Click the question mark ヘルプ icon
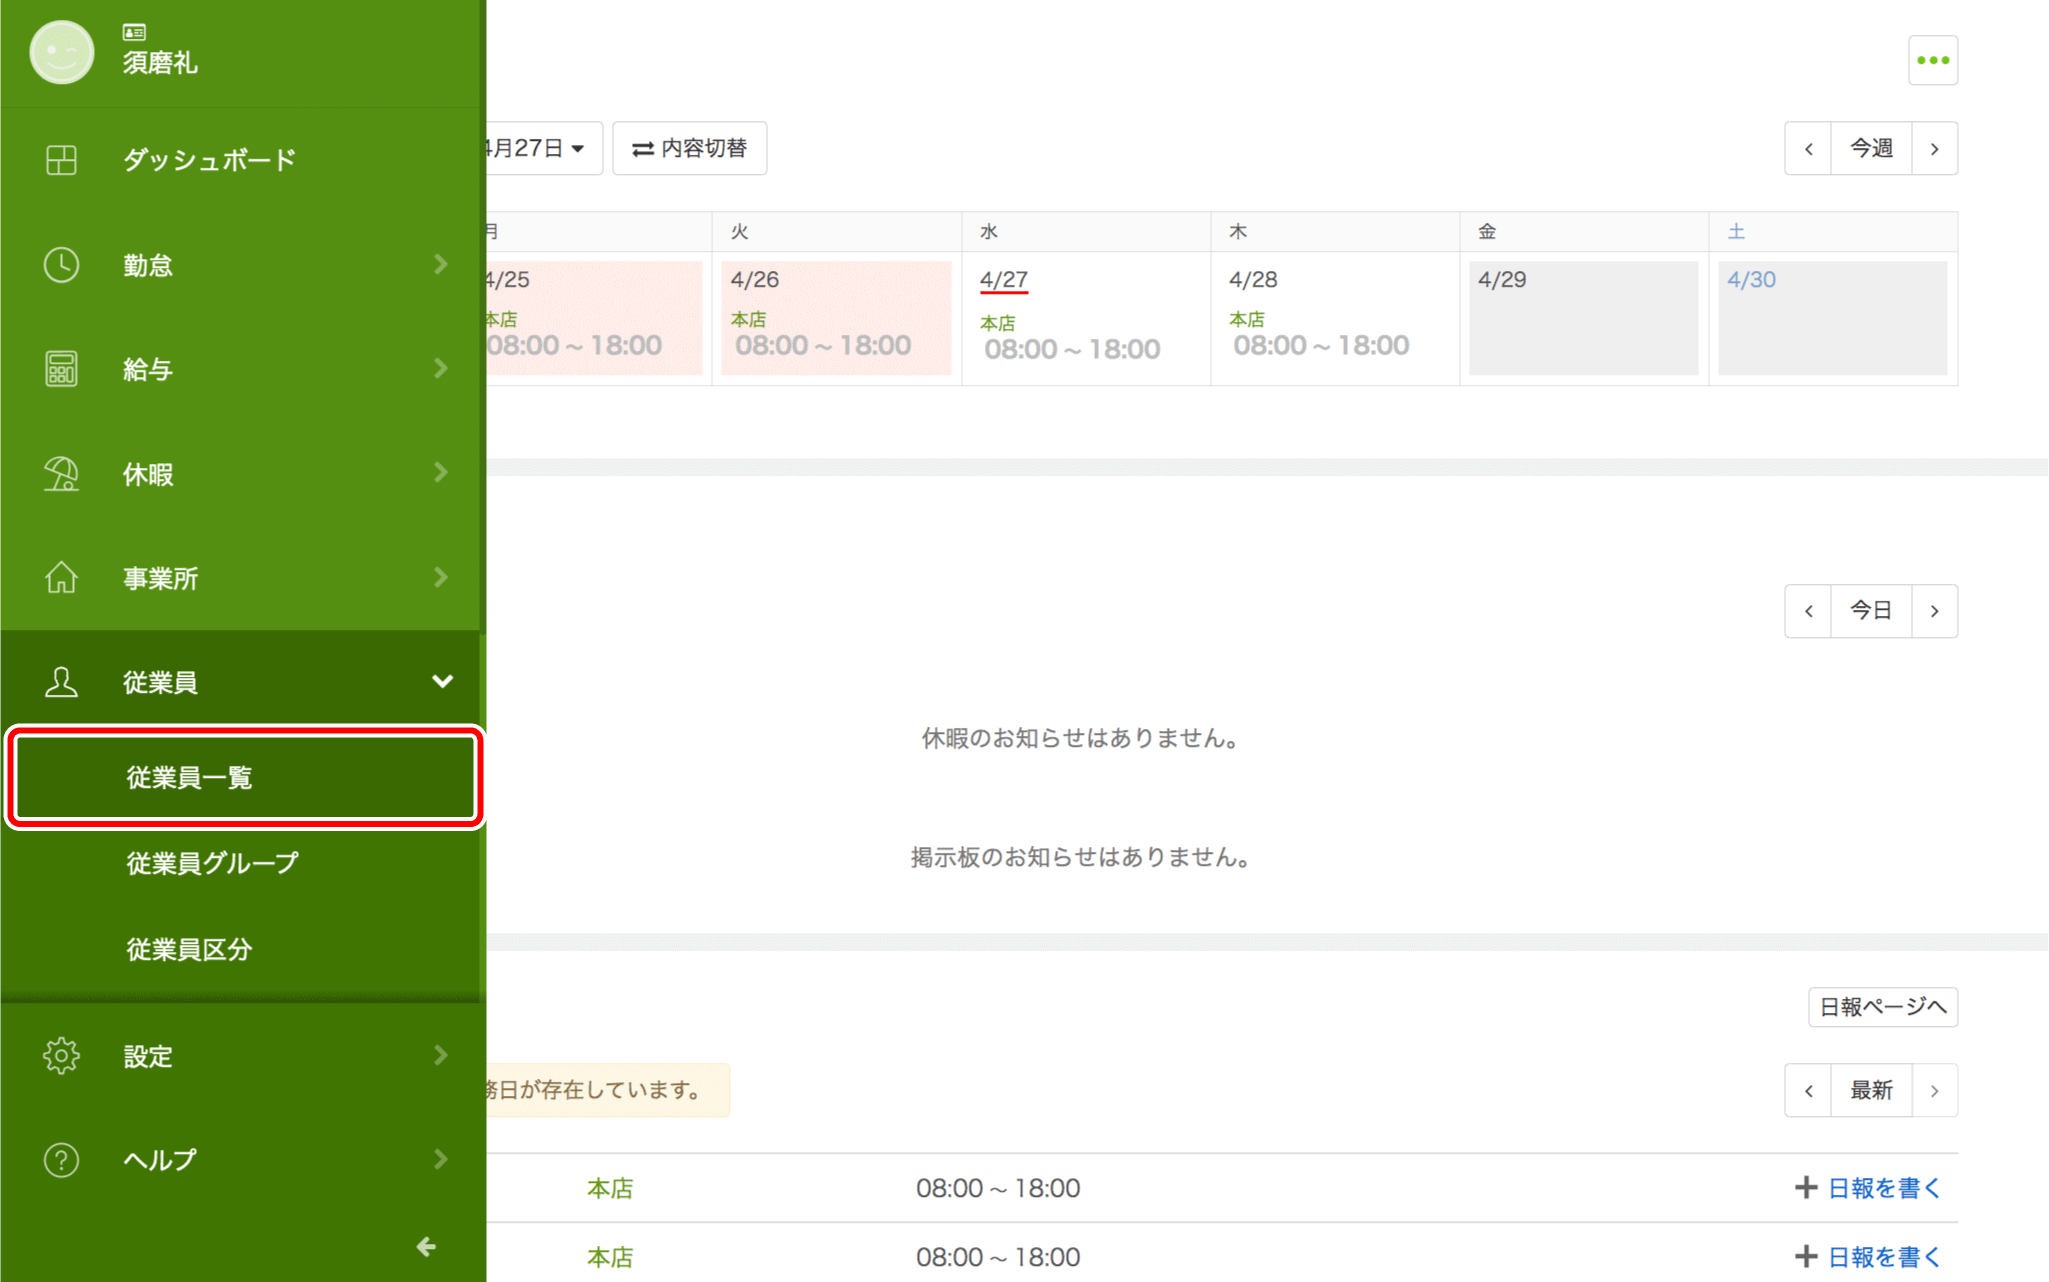The width and height of the screenshot is (2049, 1282). pyautogui.click(x=61, y=1160)
